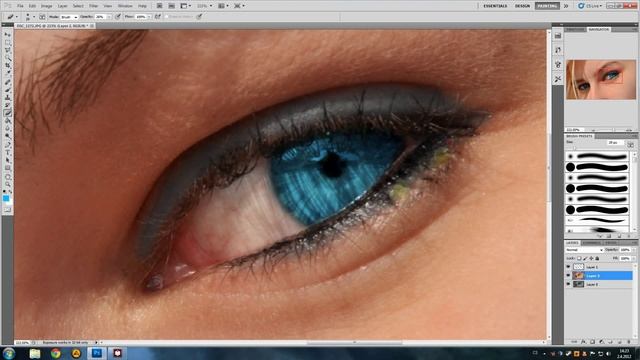Open Chrome from the Windows taskbar
Viewport: 640px width, 360px height.
(56, 353)
